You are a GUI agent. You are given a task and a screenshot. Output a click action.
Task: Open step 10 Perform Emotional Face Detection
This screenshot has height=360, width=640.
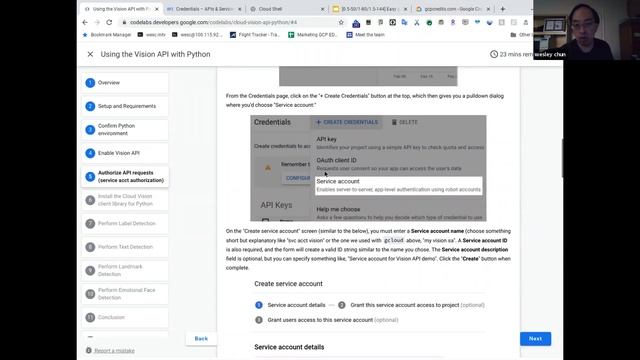[x=125, y=294]
